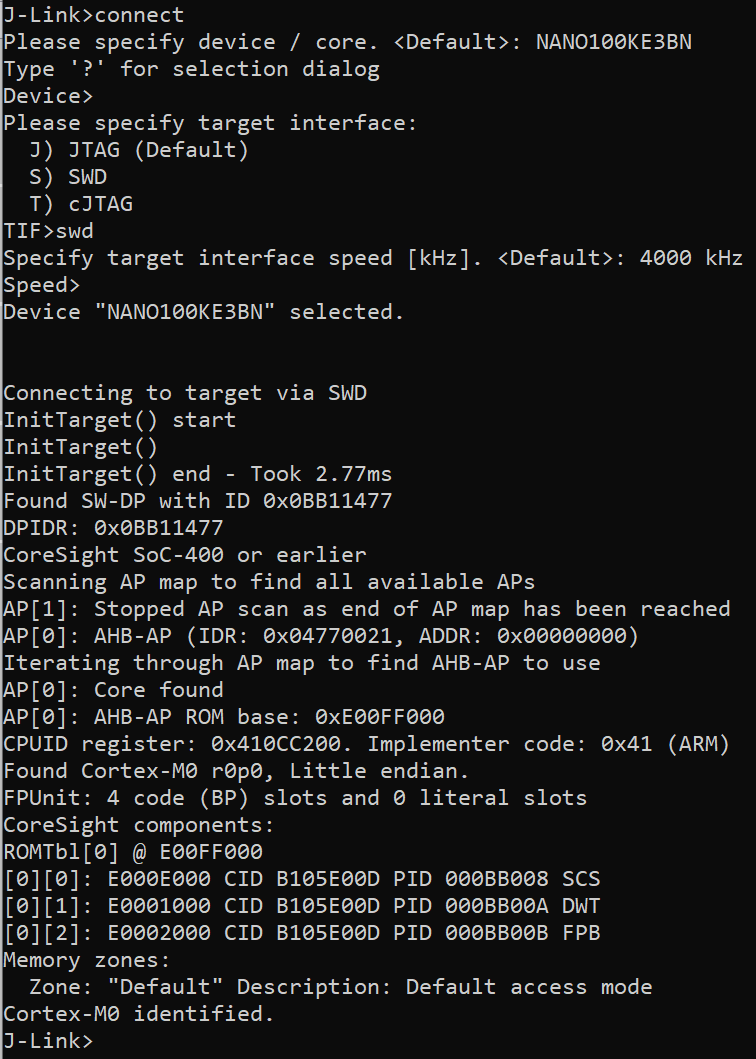Click the 'InitTarget() end - Took 2.77ms' line
756x1059 pixels.
click(198, 474)
